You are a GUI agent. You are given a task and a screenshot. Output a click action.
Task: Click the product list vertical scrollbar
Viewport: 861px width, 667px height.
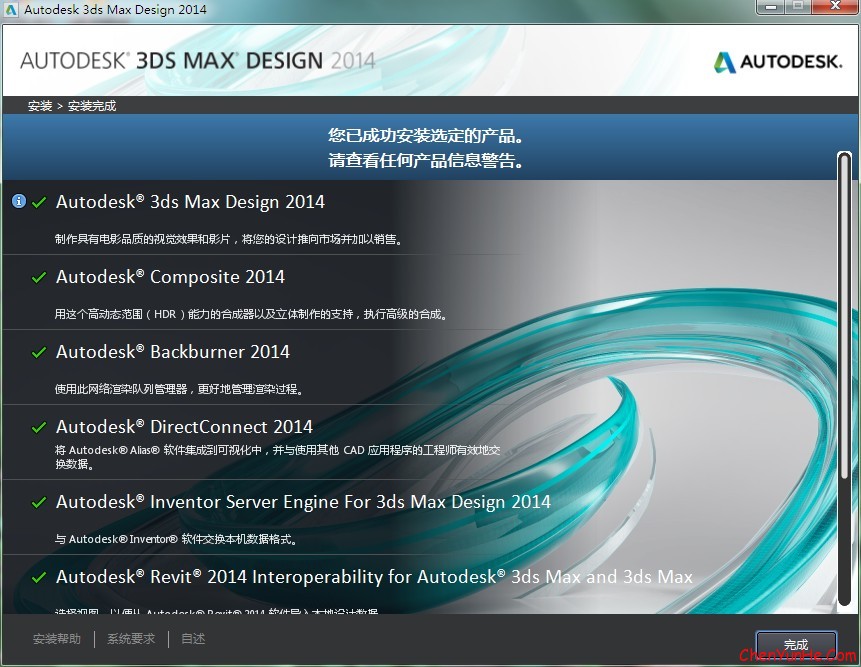845,379
